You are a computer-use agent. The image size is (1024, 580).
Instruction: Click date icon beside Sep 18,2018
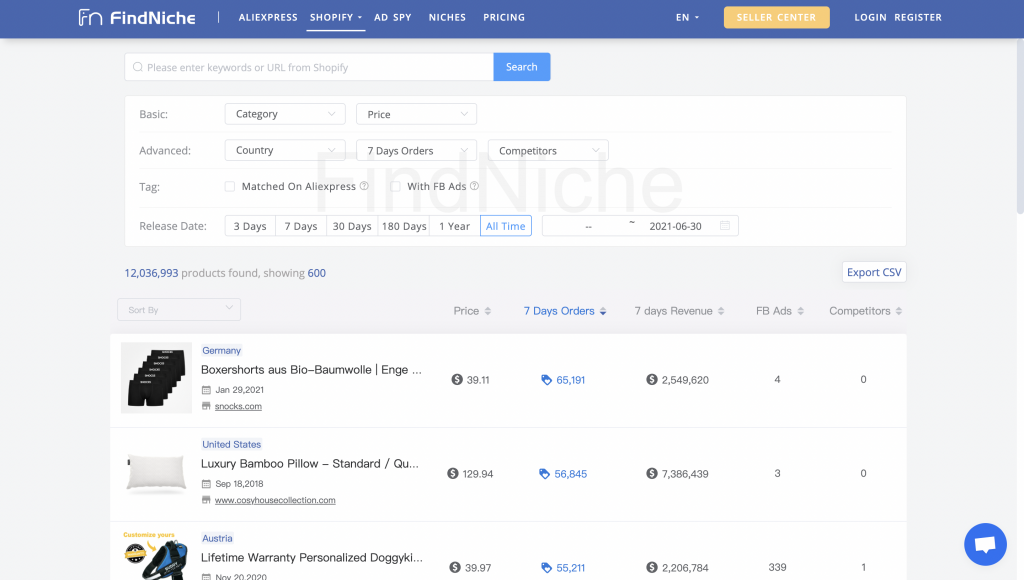[x=206, y=484]
